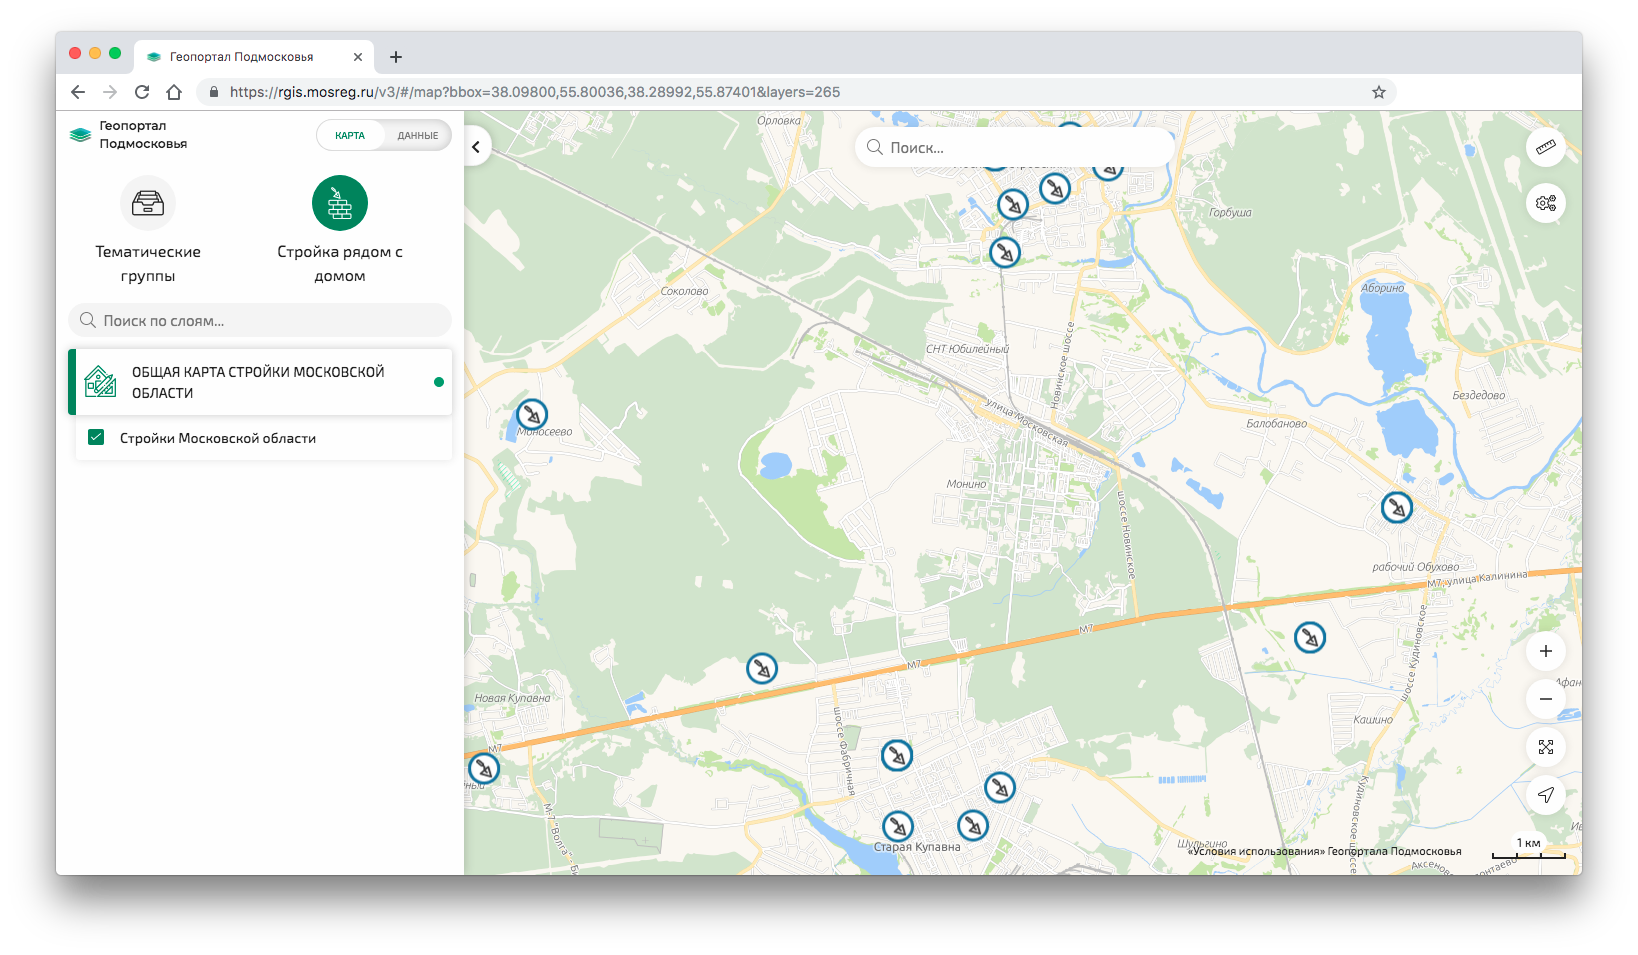The height and width of the screenshot is (955, 1638).
Task: Open the construction marker near Старая Купавна
Action: pos(897,826)
